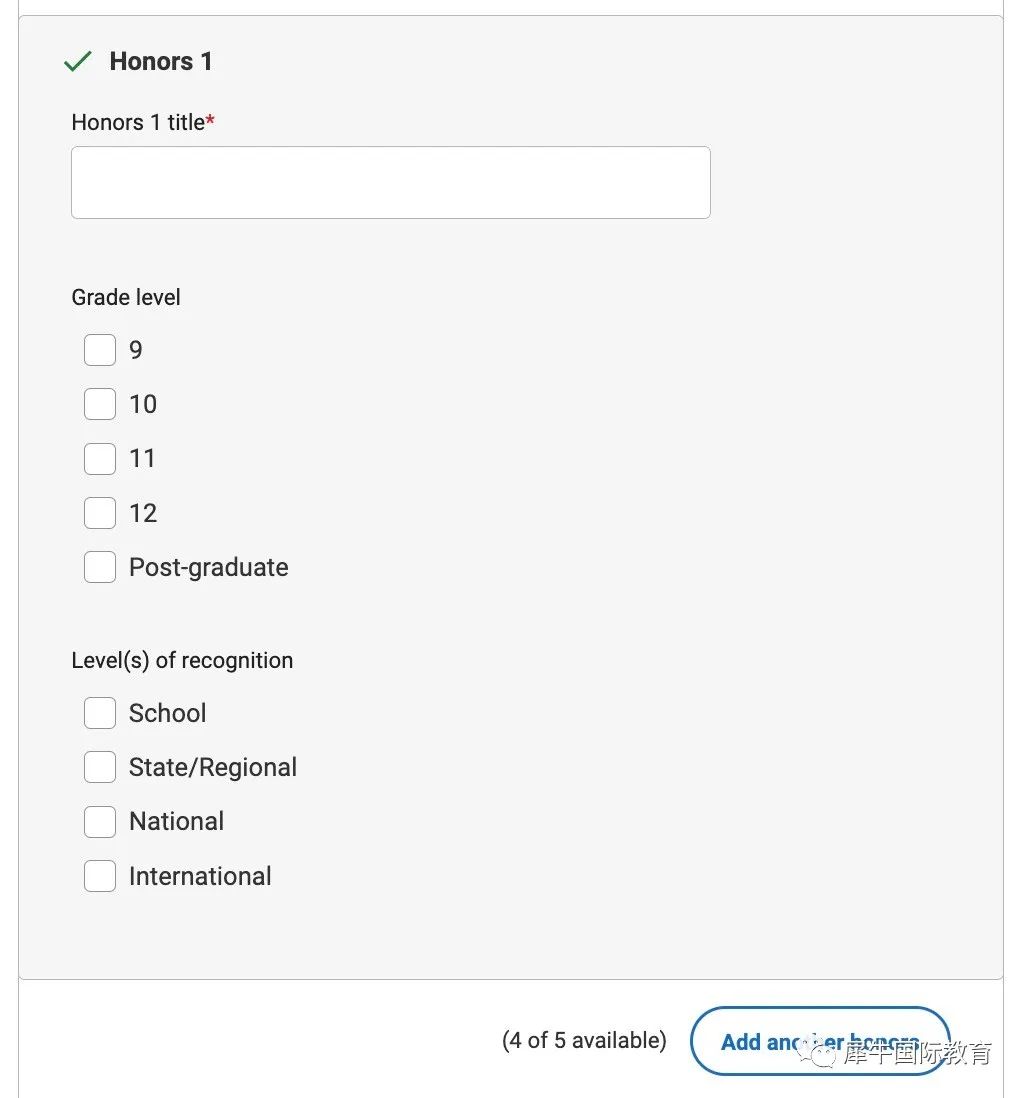The width and height of the screenshot is (1026, 1098).
Task: Select the grade 11 checkbox
Action: [100, 459]
